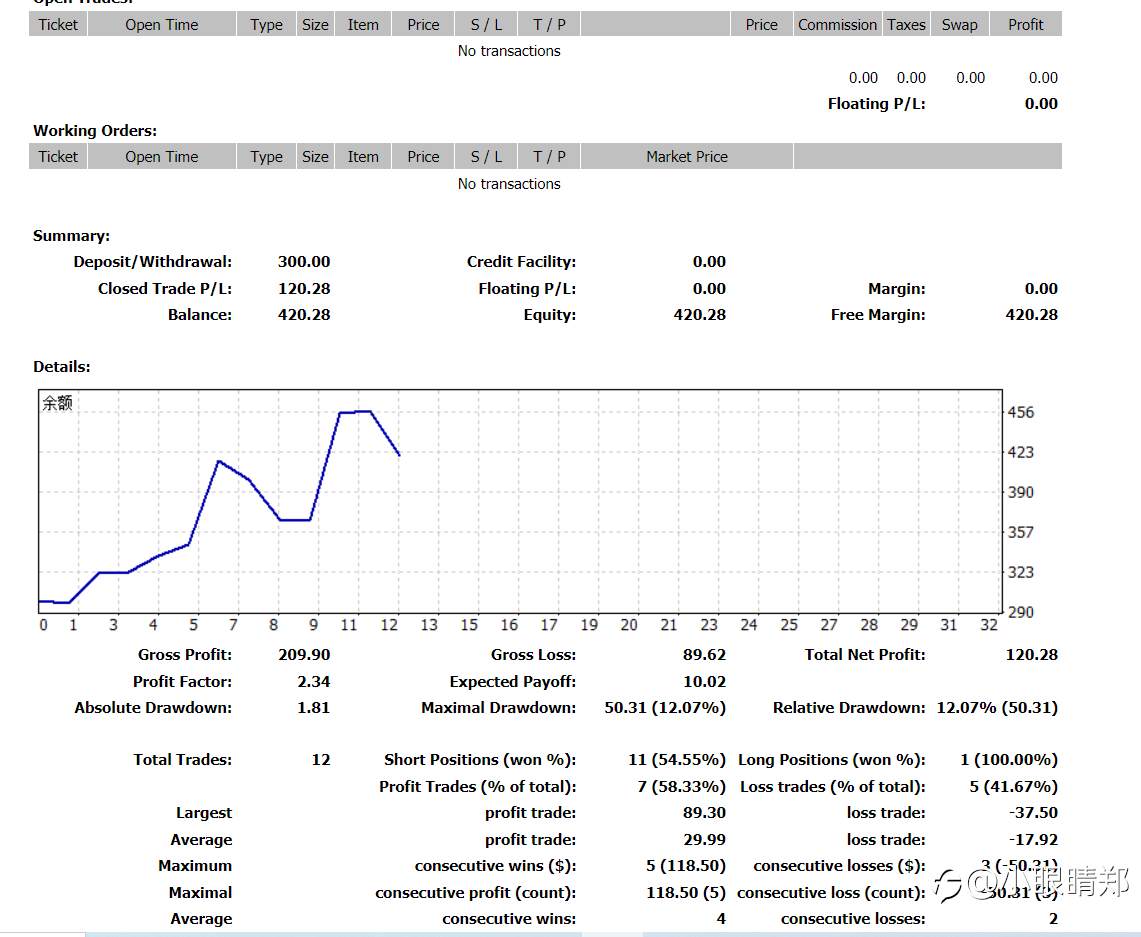Select the Total Trades count 12
This screenshot has height=937, width=1141.
click(321, 759)
